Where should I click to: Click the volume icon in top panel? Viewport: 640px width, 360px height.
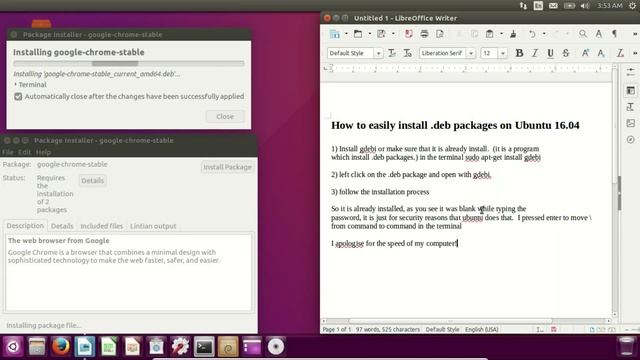tap(585, 6)
